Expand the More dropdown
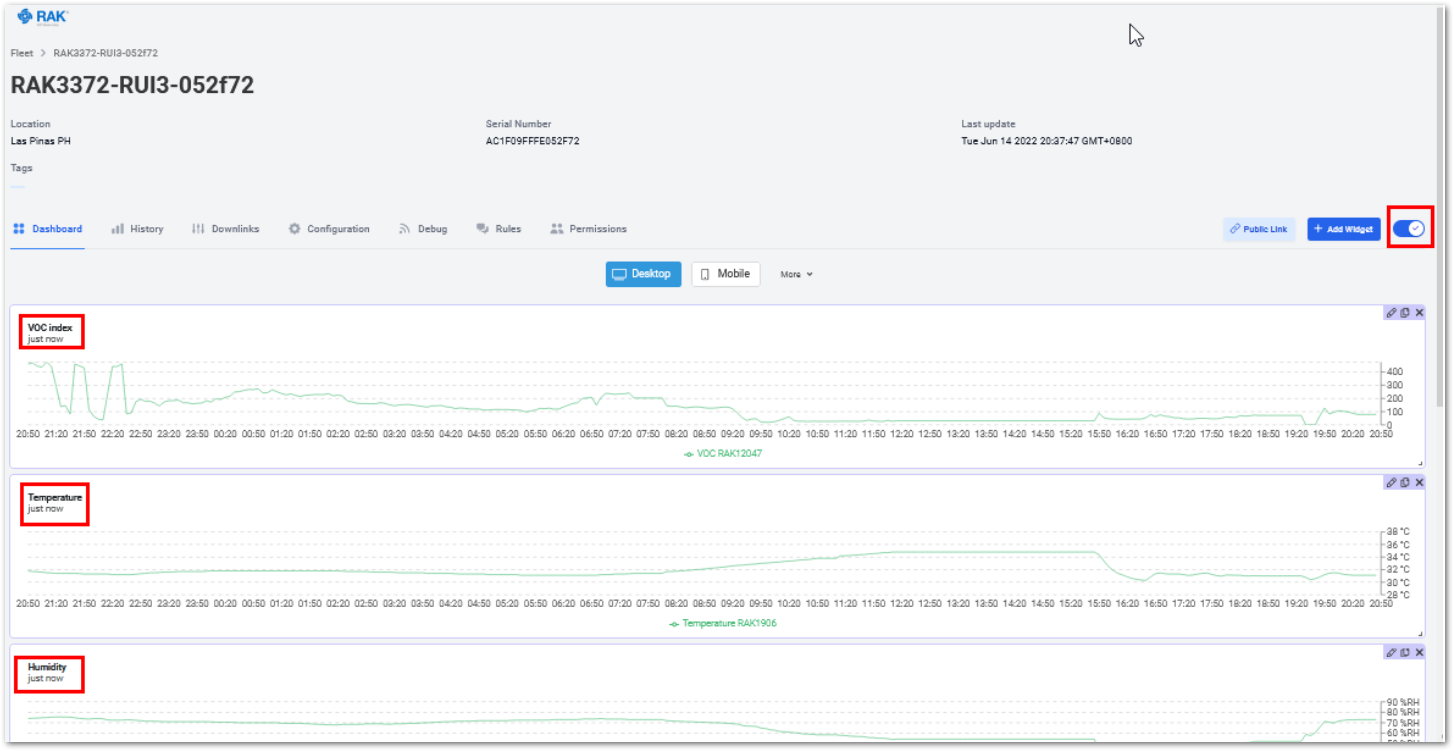The image size is (1454, 751). pyautogui.click(x=796, y=274)
